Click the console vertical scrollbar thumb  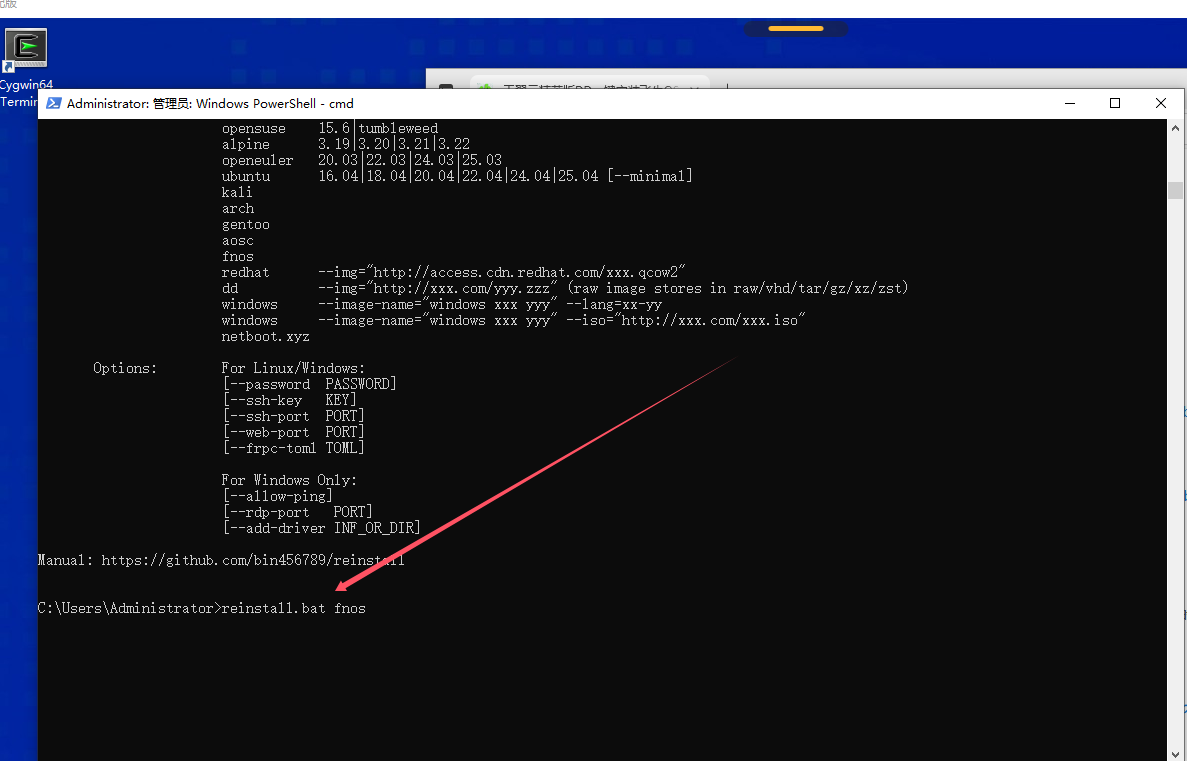click(1176, 190)
